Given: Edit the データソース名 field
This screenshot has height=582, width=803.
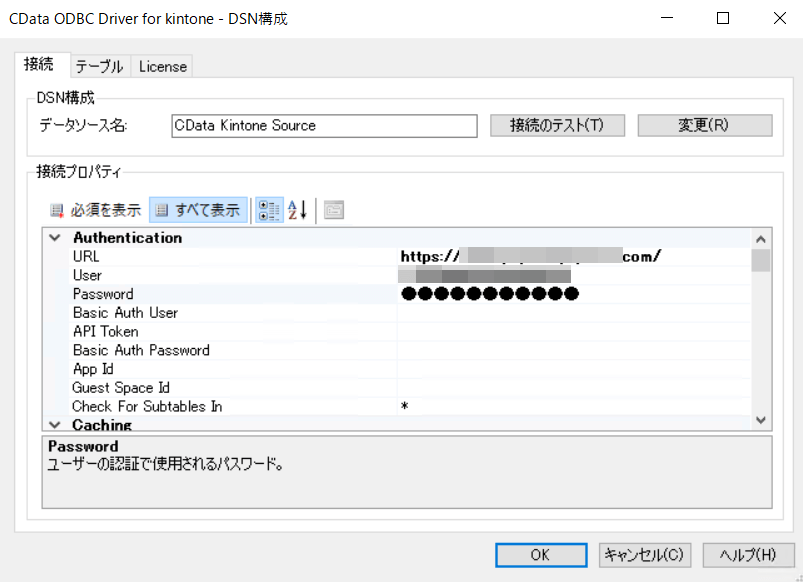Looking at the screenshot, I should (324, 126).
